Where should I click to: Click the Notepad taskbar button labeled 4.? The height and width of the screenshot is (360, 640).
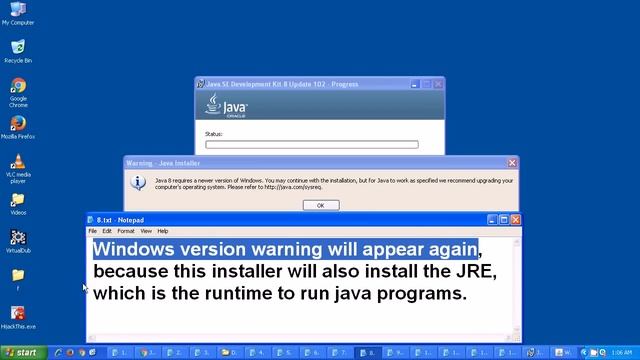258,353
